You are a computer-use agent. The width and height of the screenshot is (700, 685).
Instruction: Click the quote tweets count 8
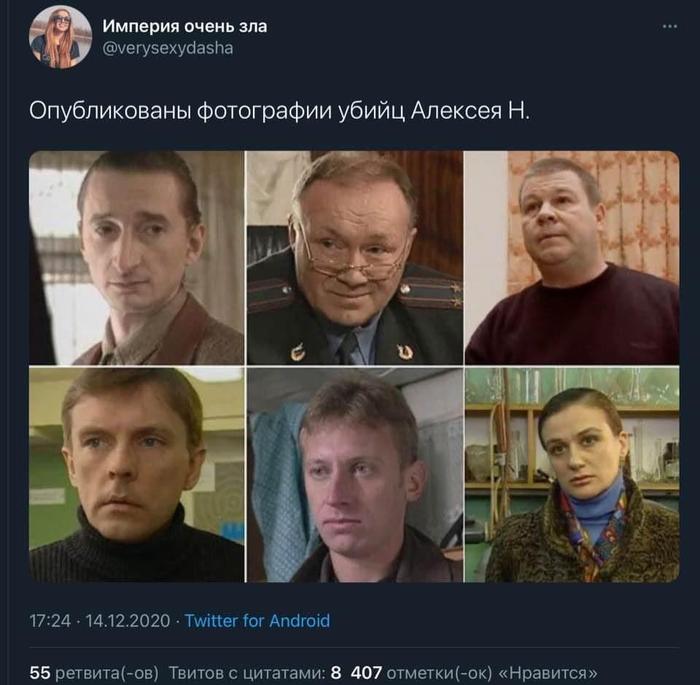click(336, 672)
